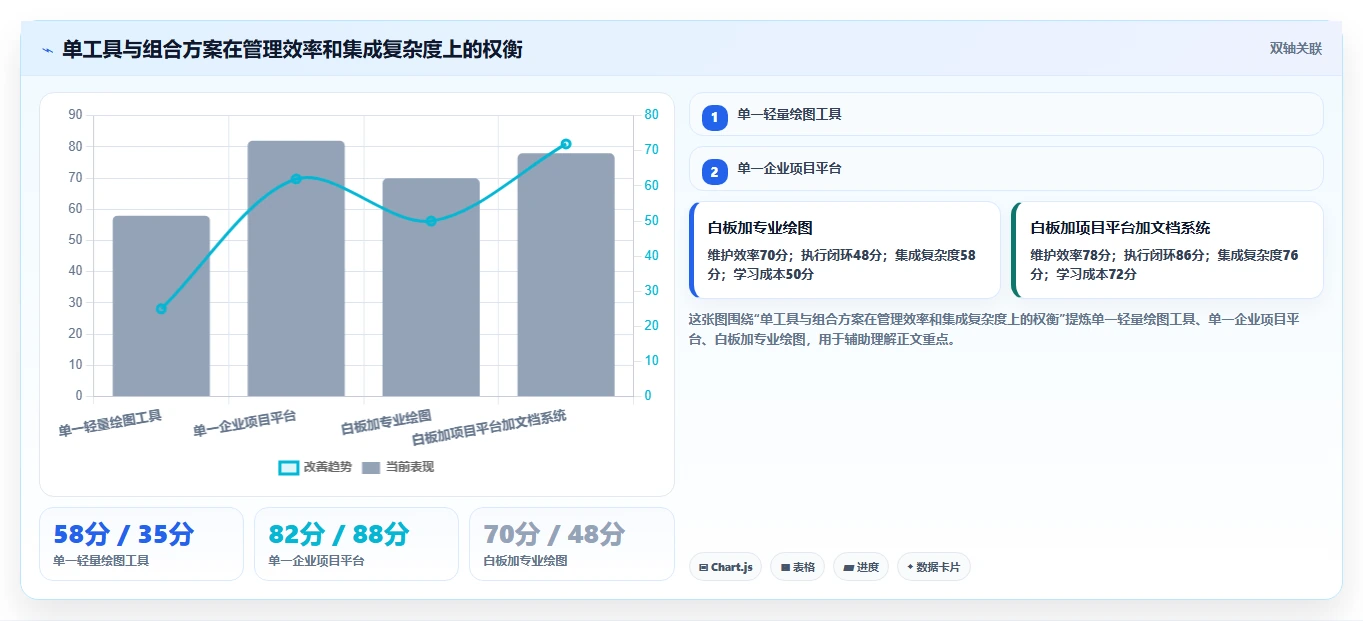1363x621 pixels.
Task: Select the 白板加项目平台加文档系统 detail card
Action: 1167,250
